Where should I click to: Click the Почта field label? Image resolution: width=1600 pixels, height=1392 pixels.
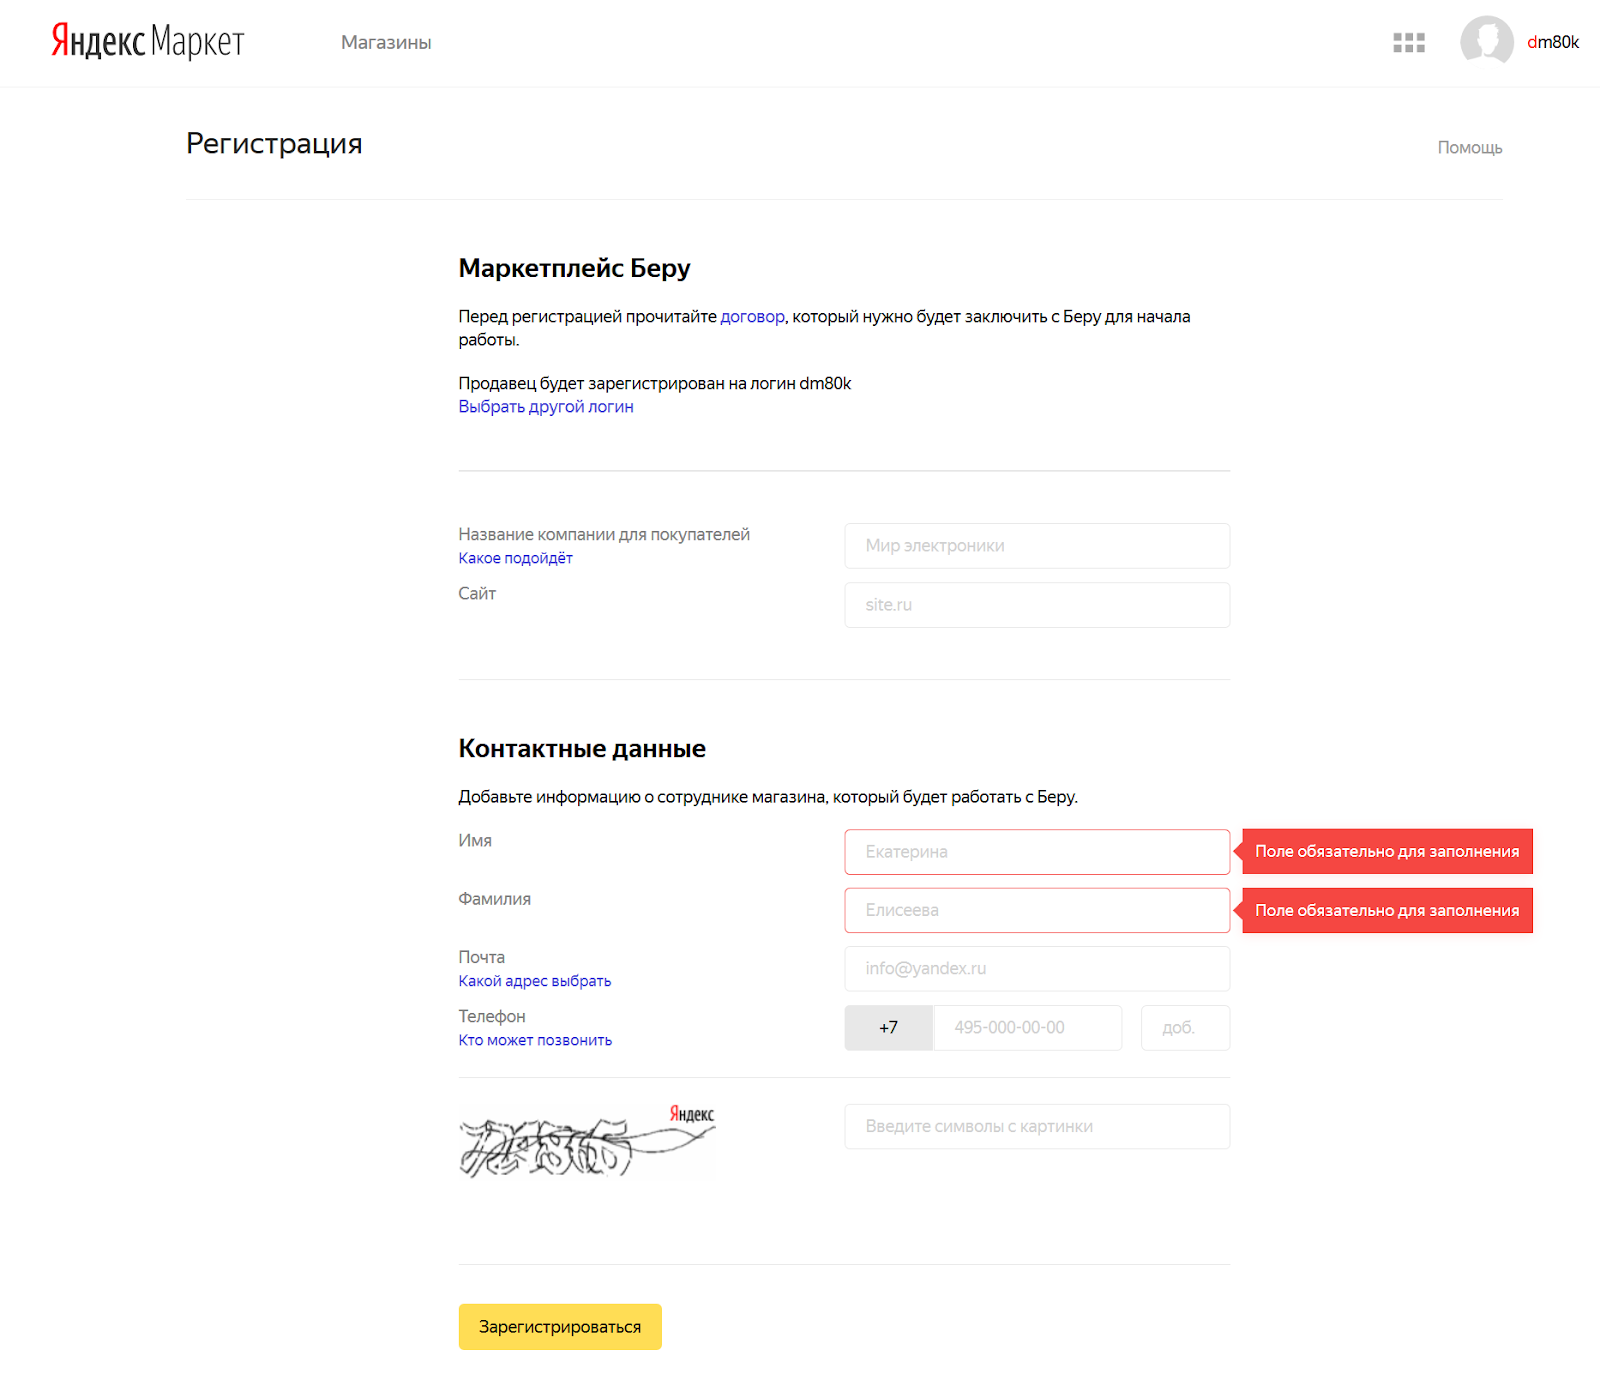482,957
